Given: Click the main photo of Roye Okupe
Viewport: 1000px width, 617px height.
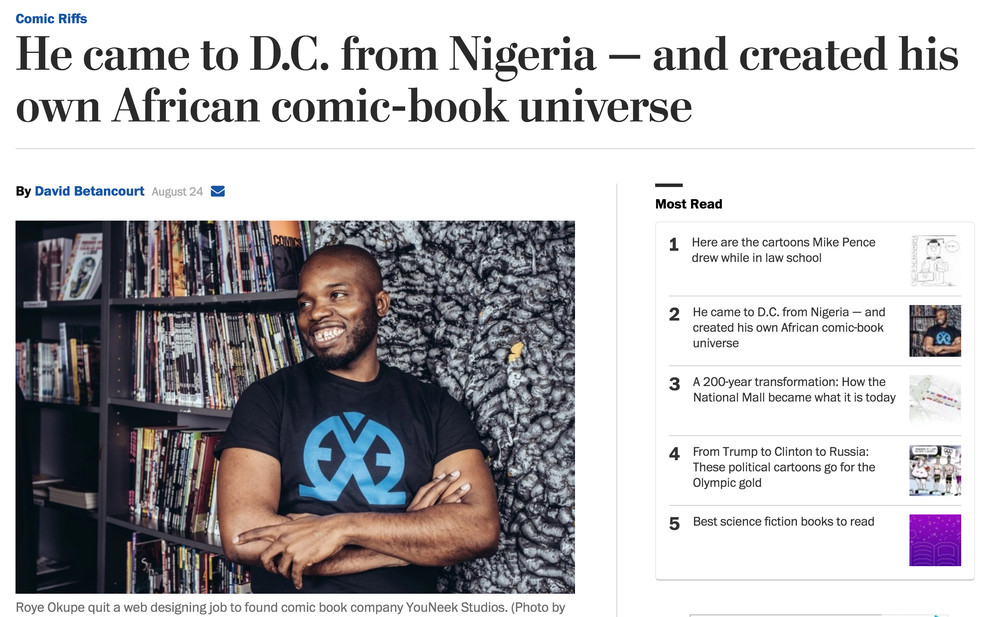Looking at the screenshot, I should click(x=295, y=407).
